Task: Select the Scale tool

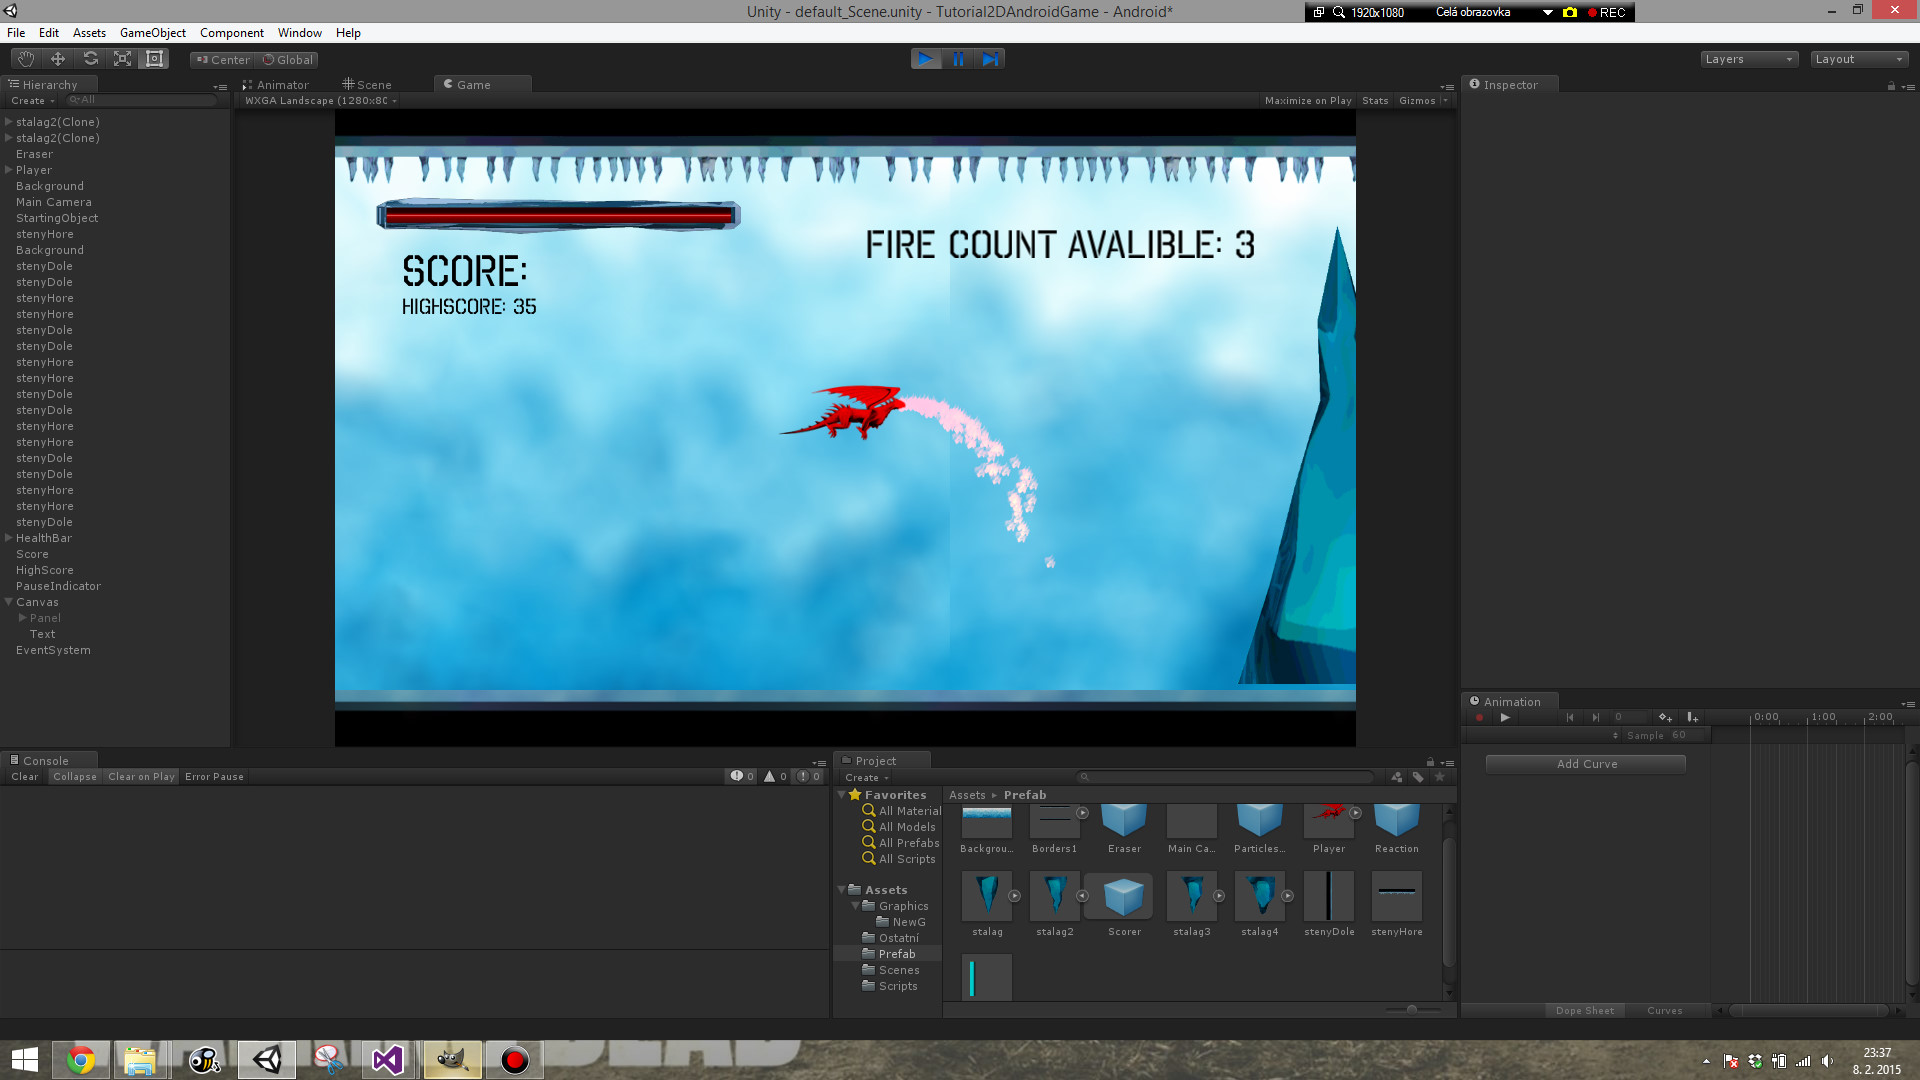Action: [x=121, y=58]
